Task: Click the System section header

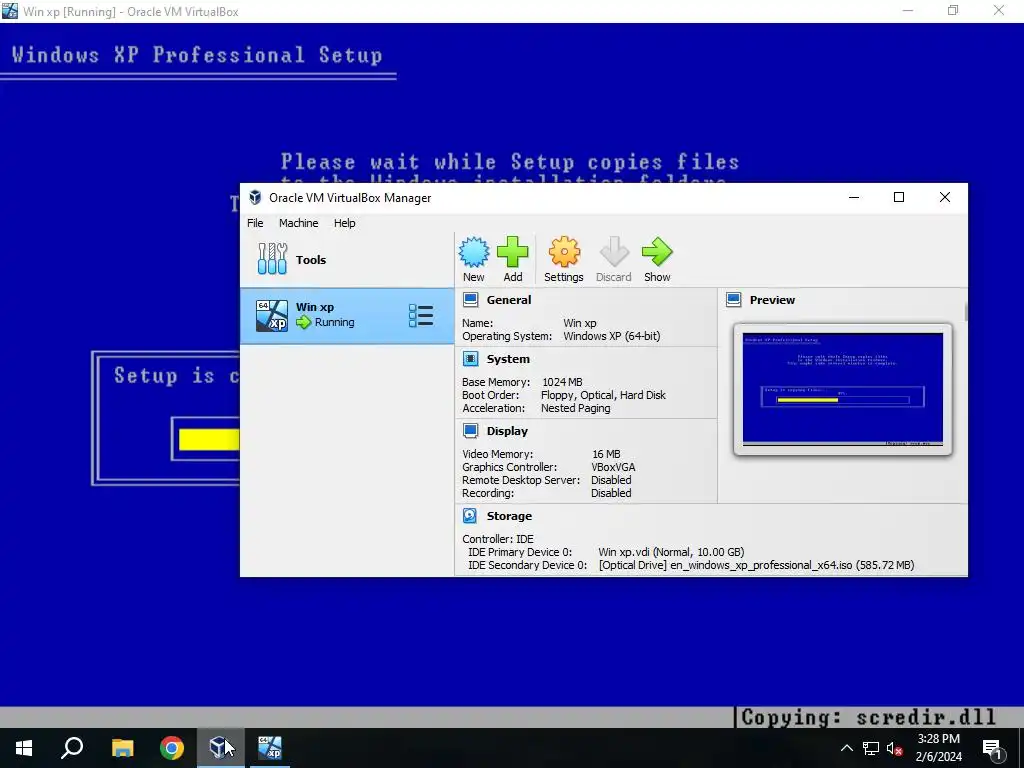Action: [x=508, y=359]
